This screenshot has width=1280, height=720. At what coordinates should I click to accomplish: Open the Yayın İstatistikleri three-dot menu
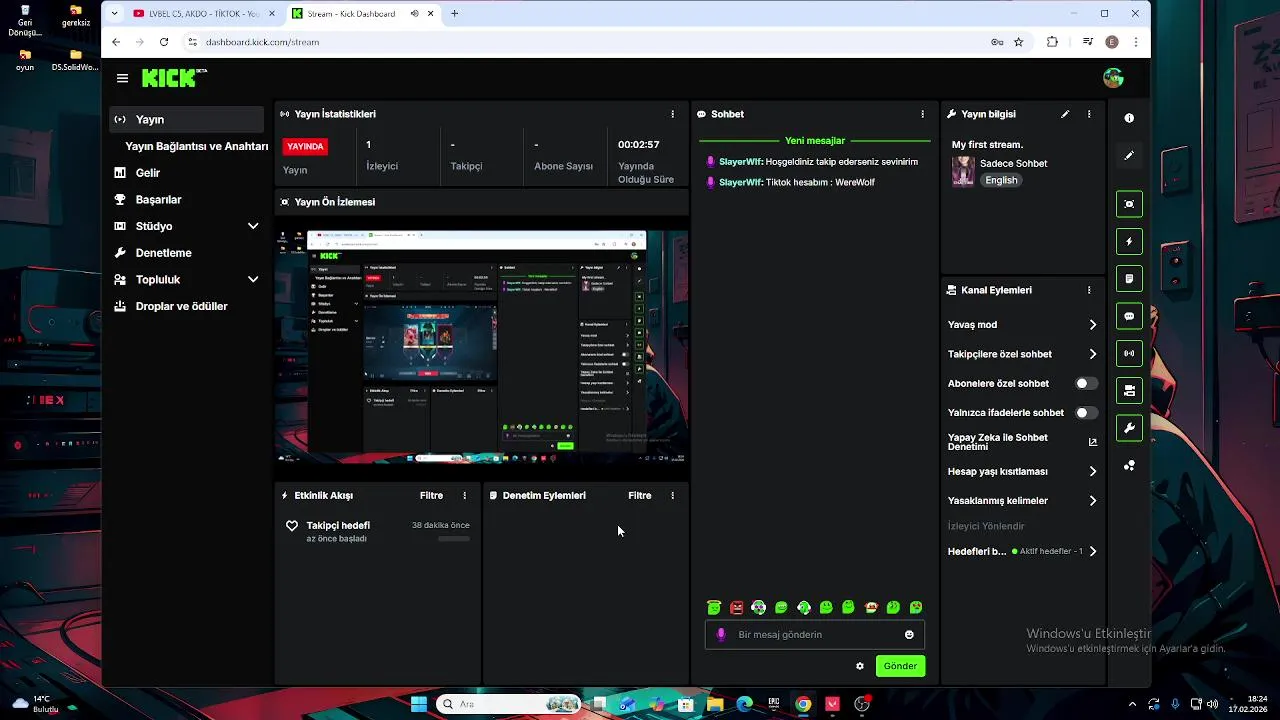[672, 114]
